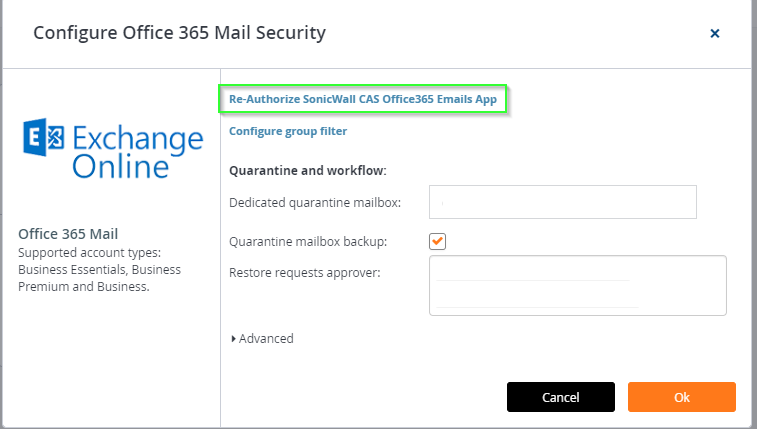757x429 pixels.
Task: Click the Dedicated quarantine mailbox label
Action: pyautogui.click(x=315, y=202)
